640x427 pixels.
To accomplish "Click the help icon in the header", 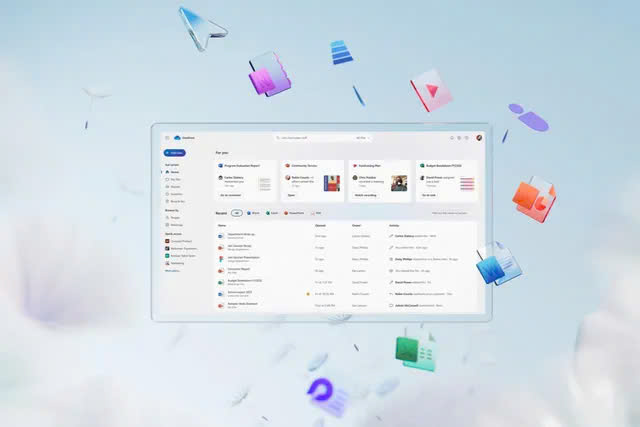I will click(x=467, y=137).
